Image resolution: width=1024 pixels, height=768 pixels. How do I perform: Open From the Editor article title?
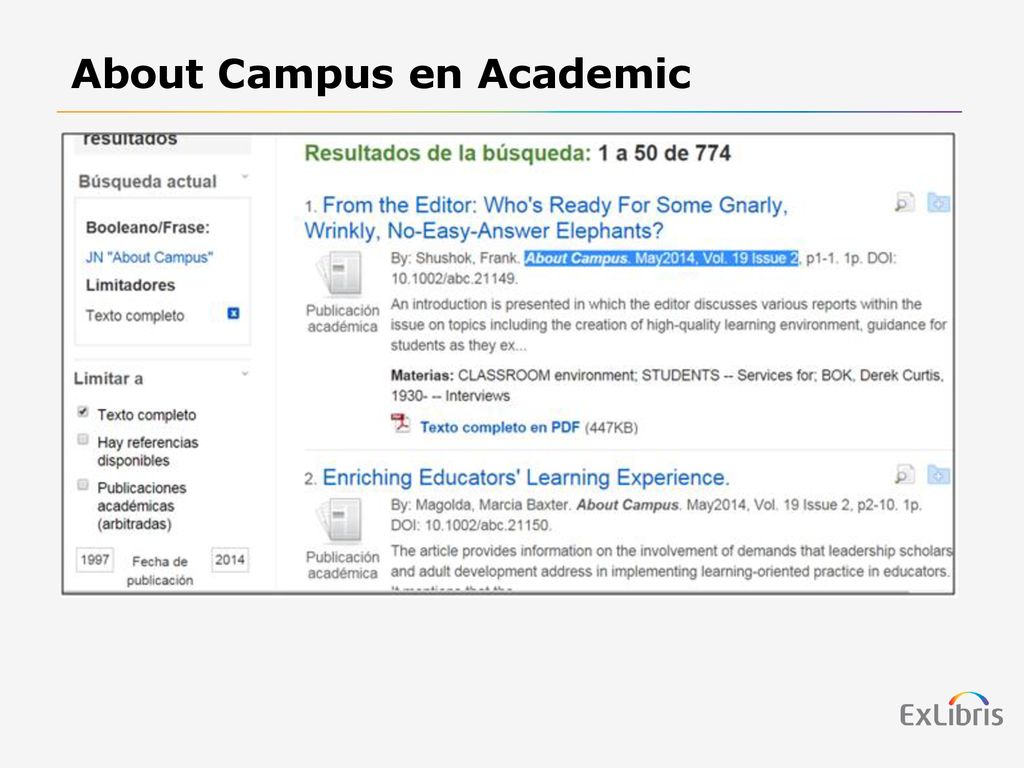(x=546, y=217)
